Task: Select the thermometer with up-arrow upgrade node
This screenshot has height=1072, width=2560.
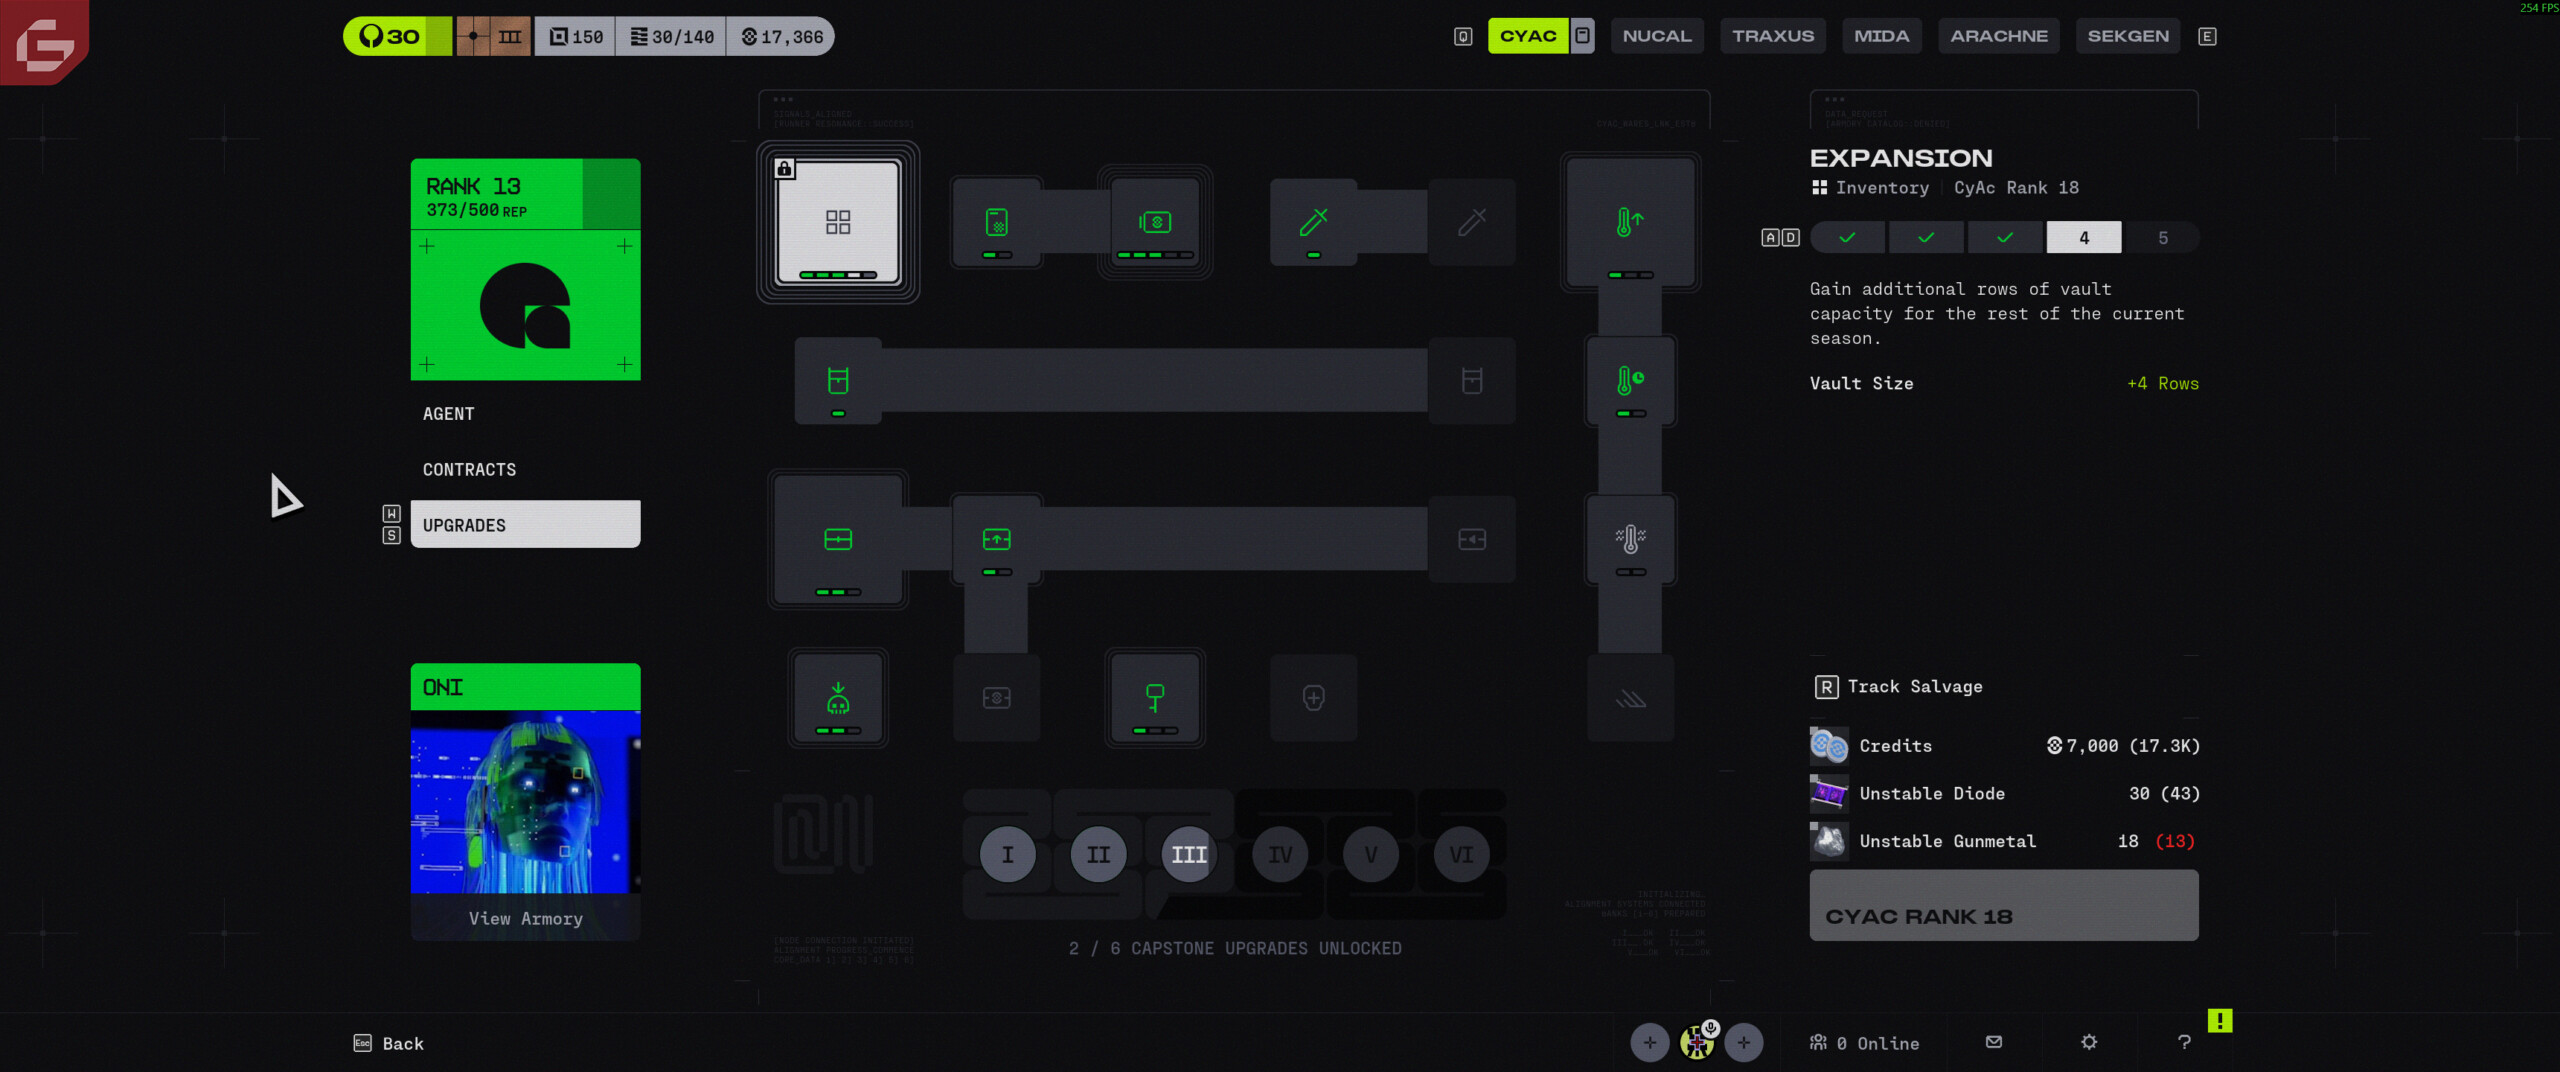Action: point(1630,223)
